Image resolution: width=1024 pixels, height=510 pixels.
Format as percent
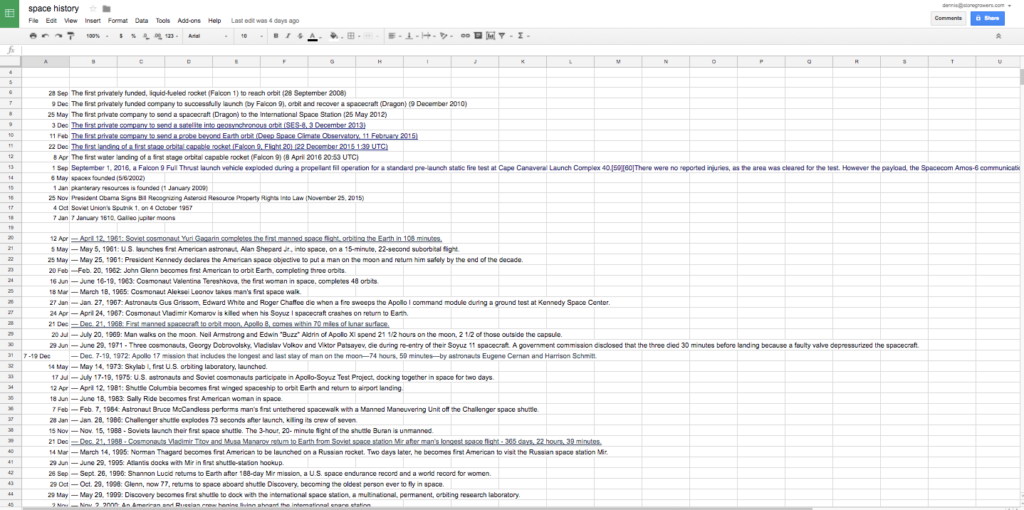tap(133, 36)
